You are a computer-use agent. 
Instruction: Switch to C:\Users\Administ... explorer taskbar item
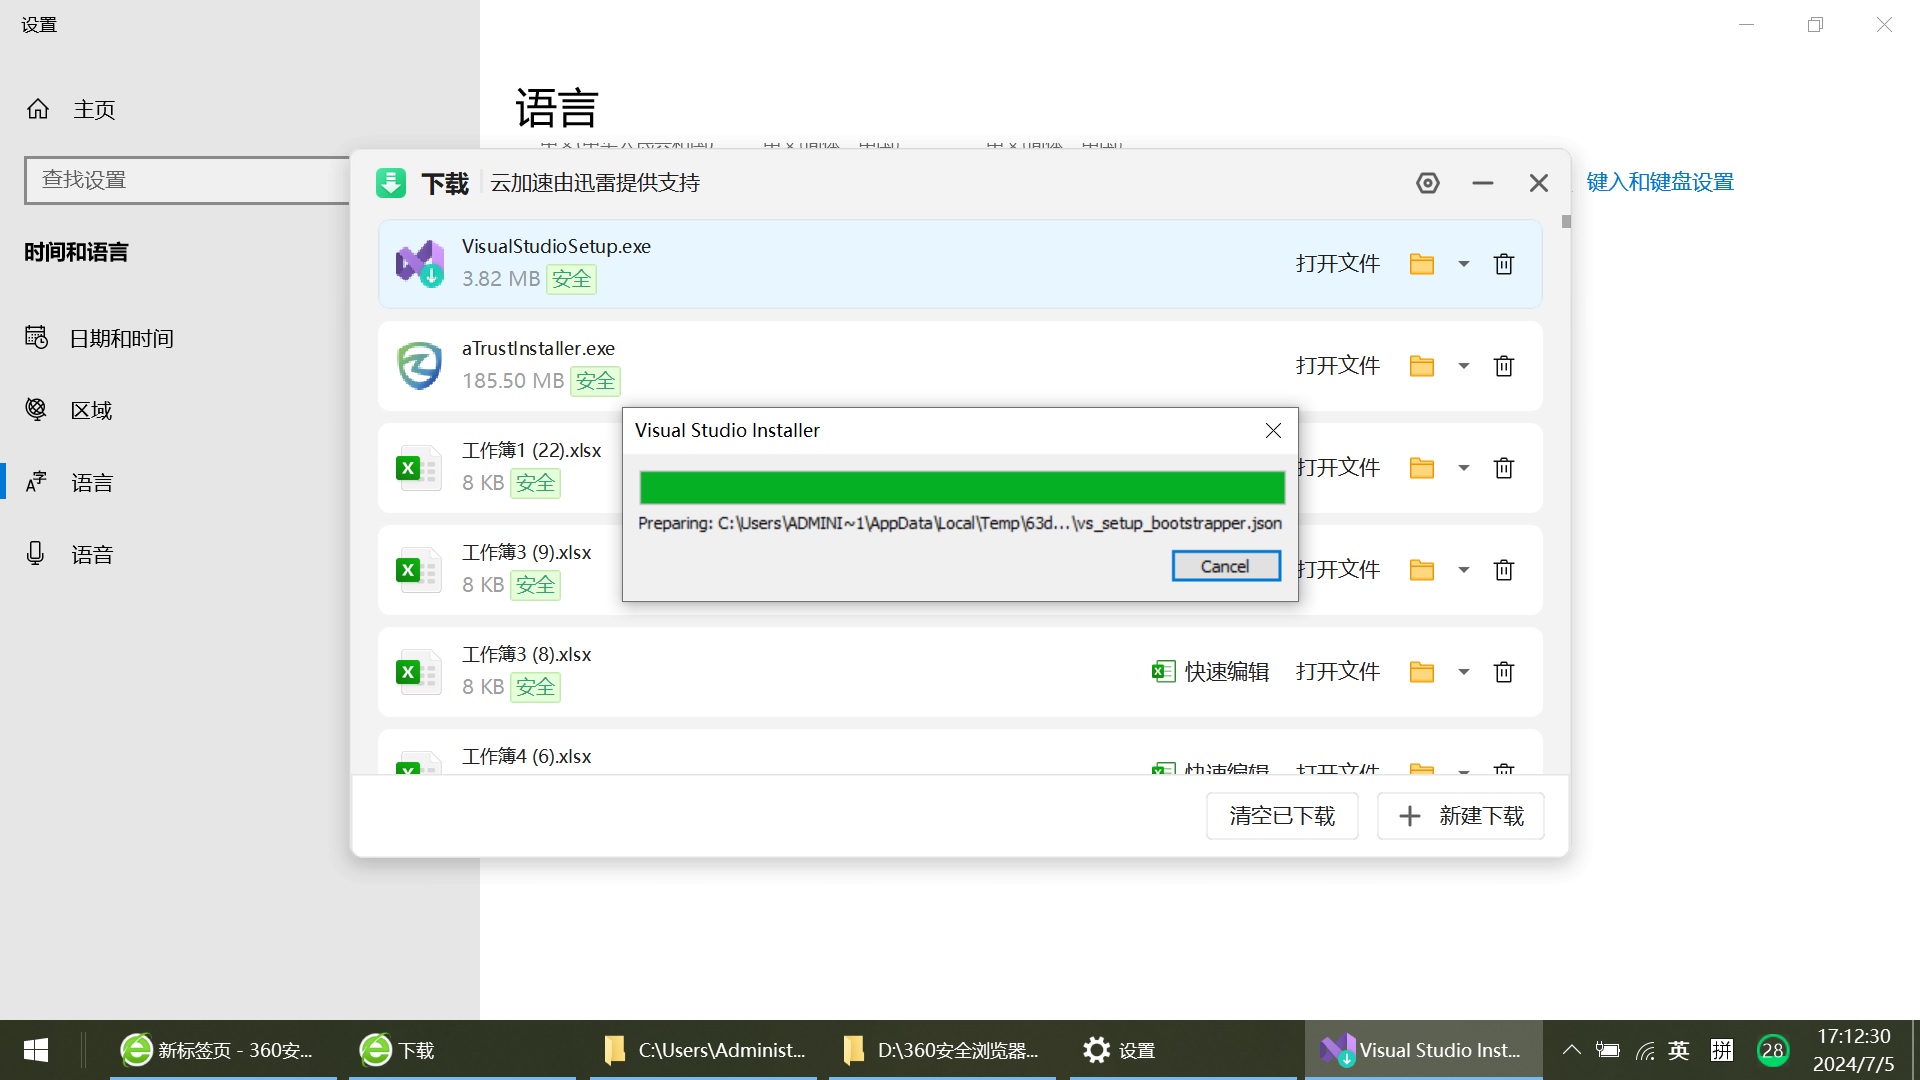point(704,1050)
